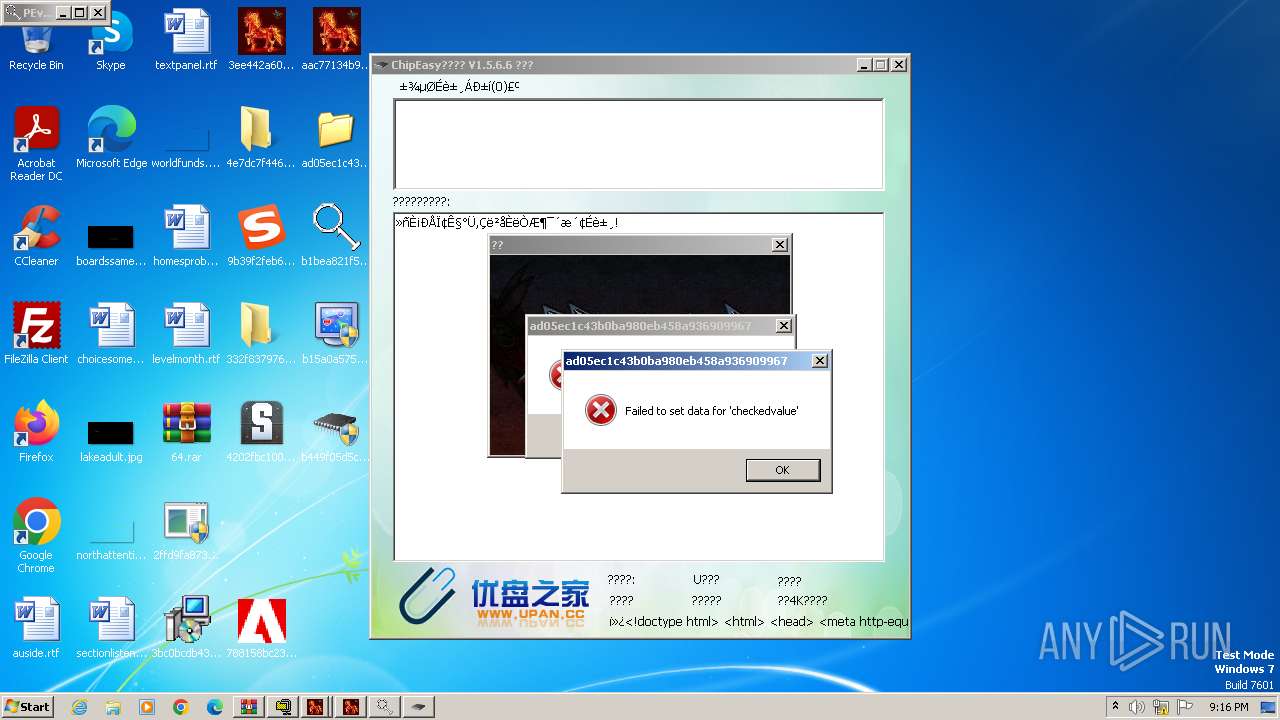Open Chrome from the taskbar
Image resolution: width=1280 pixels, height=720 pixels.
tap(181, 707)
